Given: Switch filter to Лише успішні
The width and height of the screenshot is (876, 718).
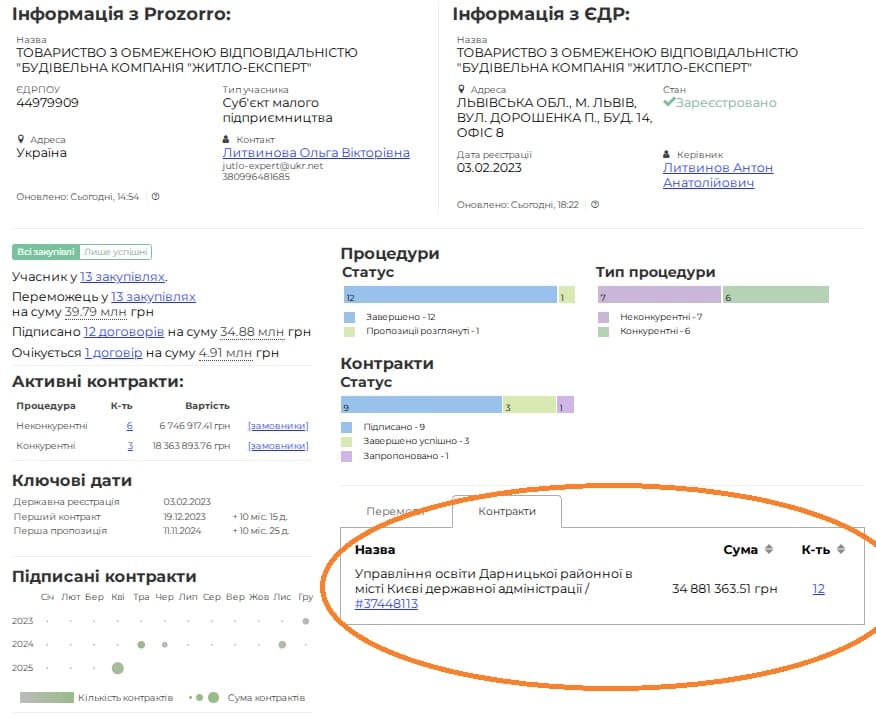Looking at the screenshot, I should pyautogui.click(x=115, y=252).
